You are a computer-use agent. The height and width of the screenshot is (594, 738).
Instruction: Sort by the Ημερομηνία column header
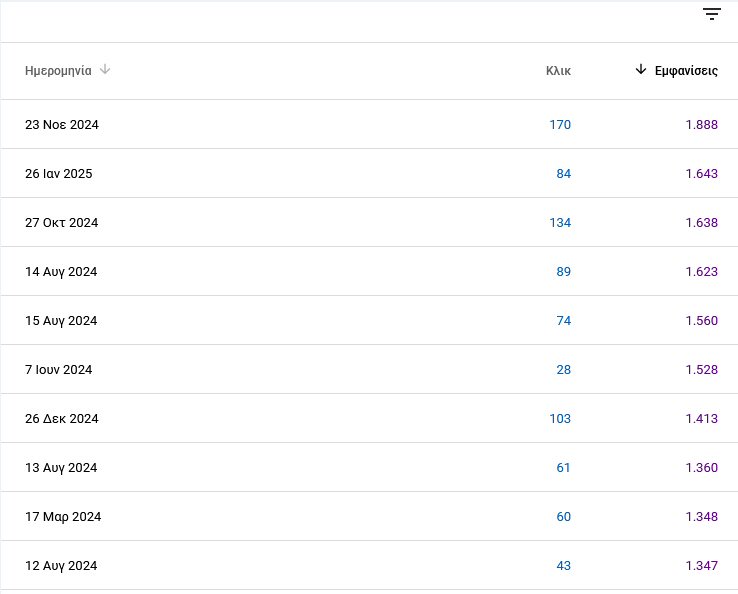[58, 71]
